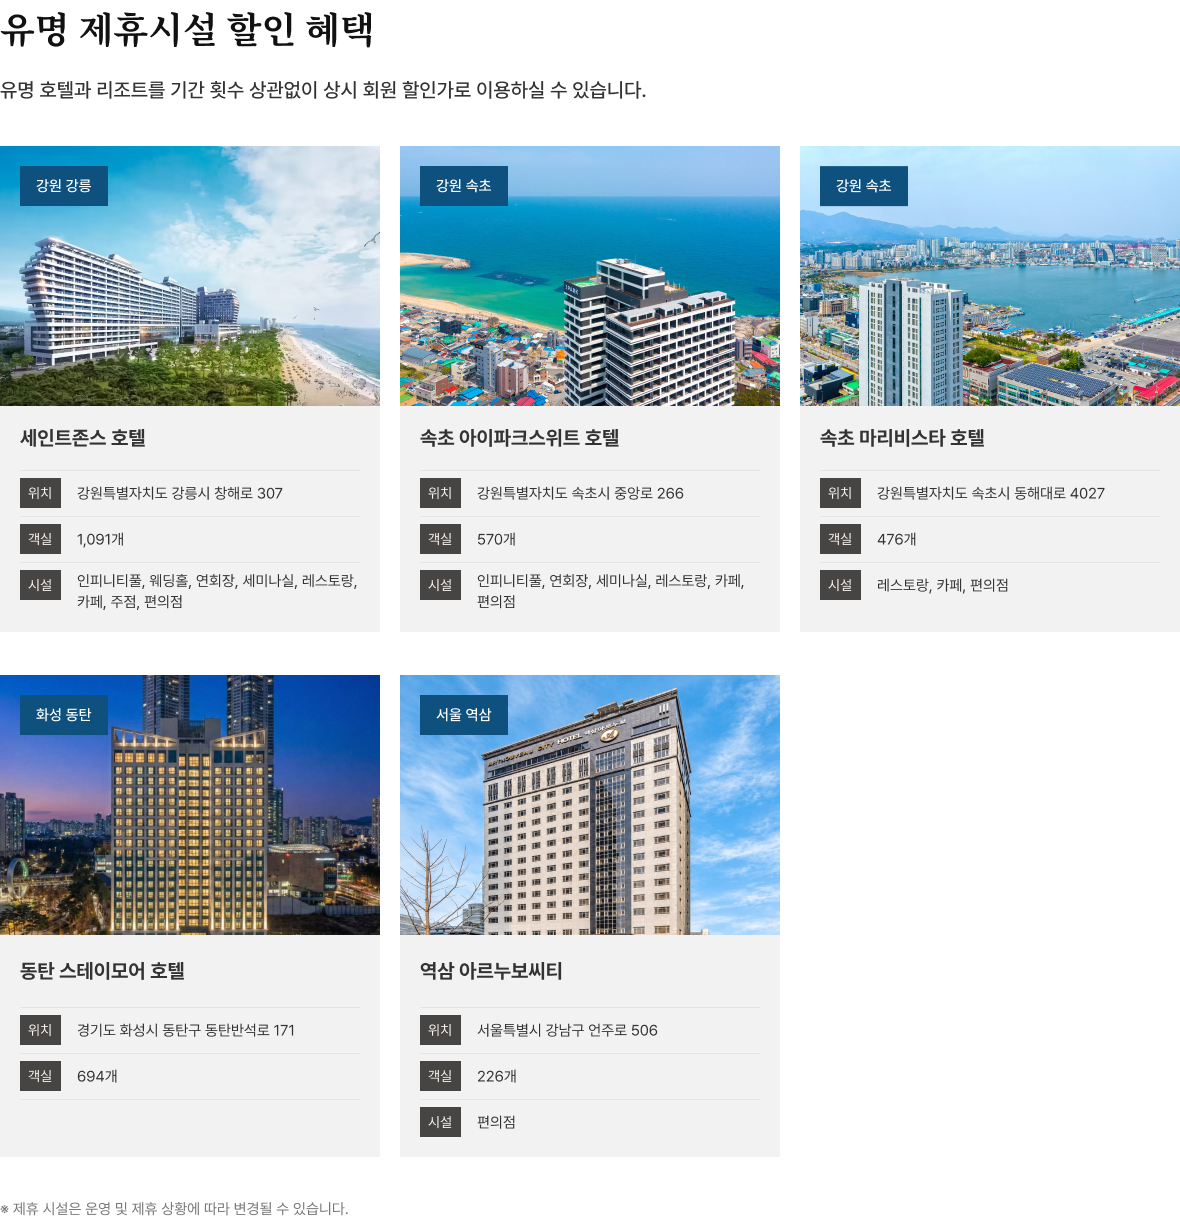
Task: Click facilities text 레스토랑, 카페, 편의점
Action: pos(943,585)
